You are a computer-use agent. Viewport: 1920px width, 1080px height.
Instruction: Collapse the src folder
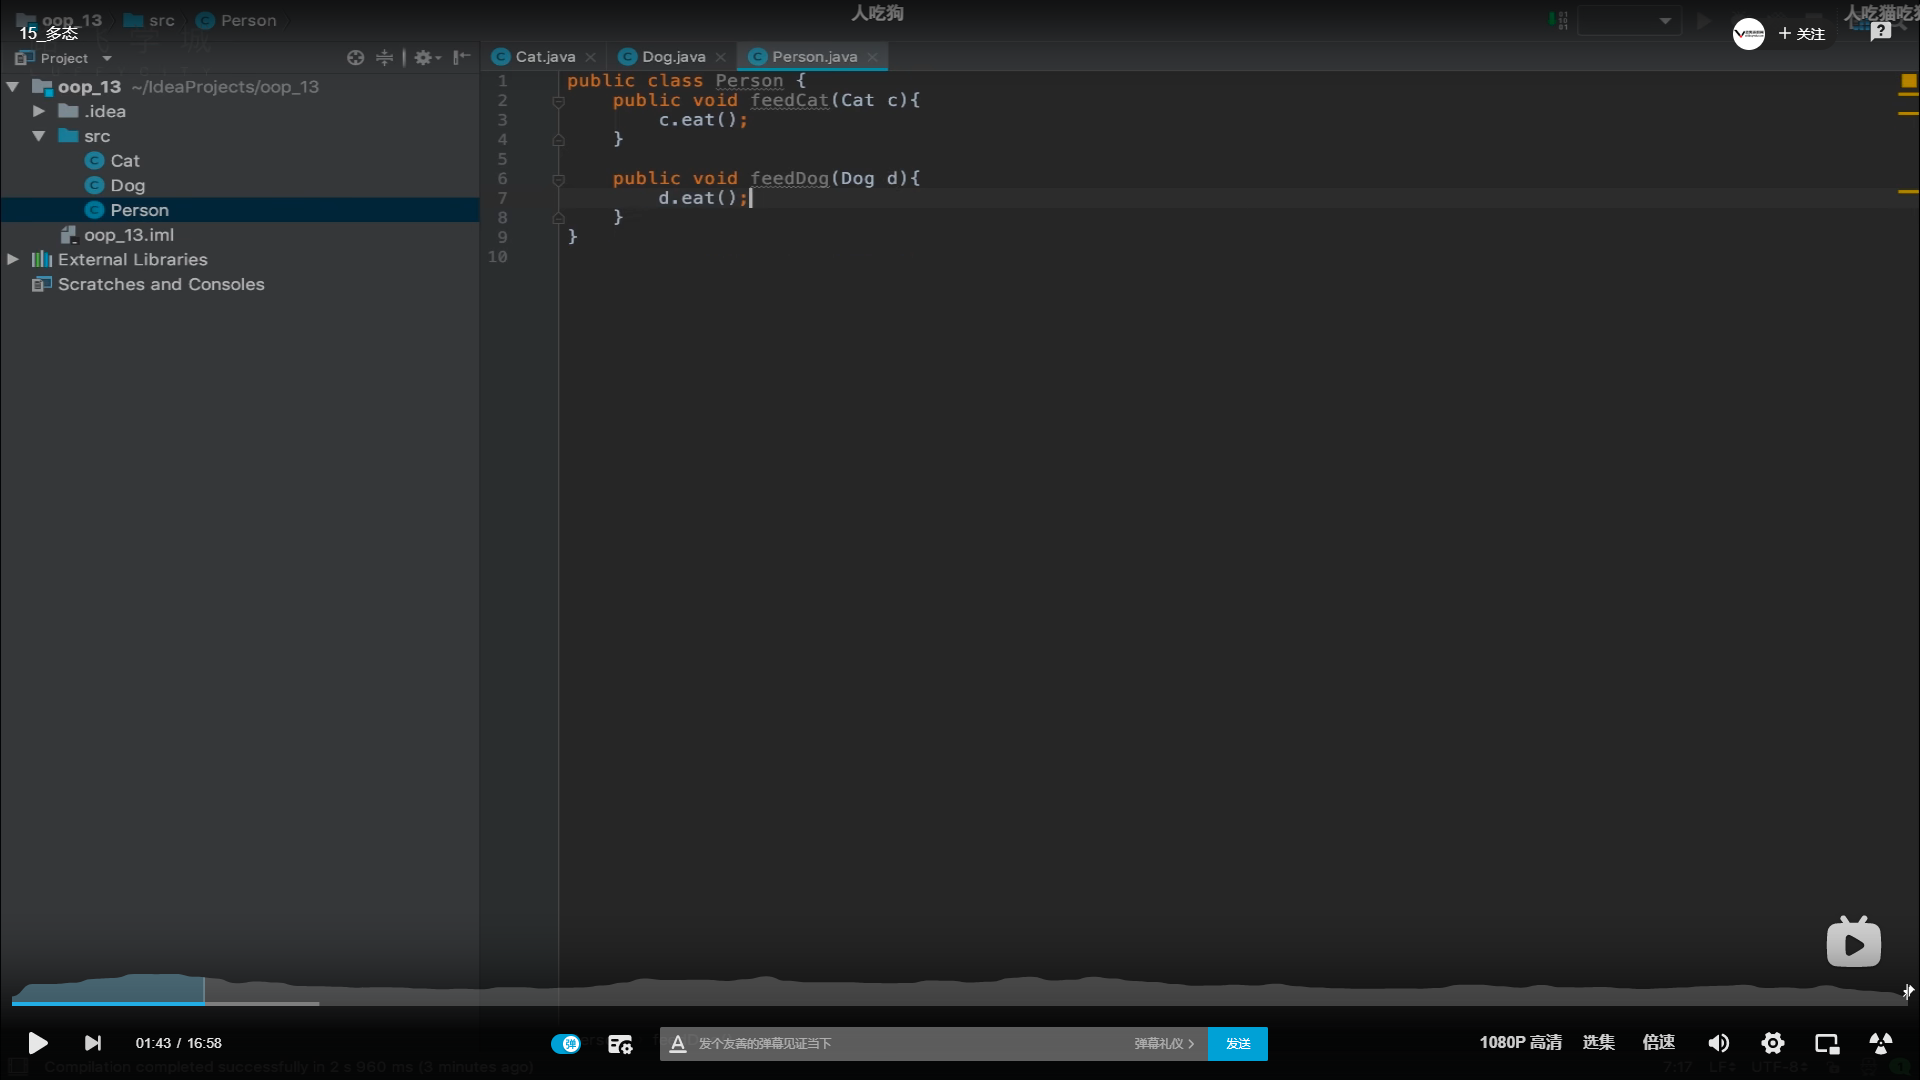[x=39, y=136]
